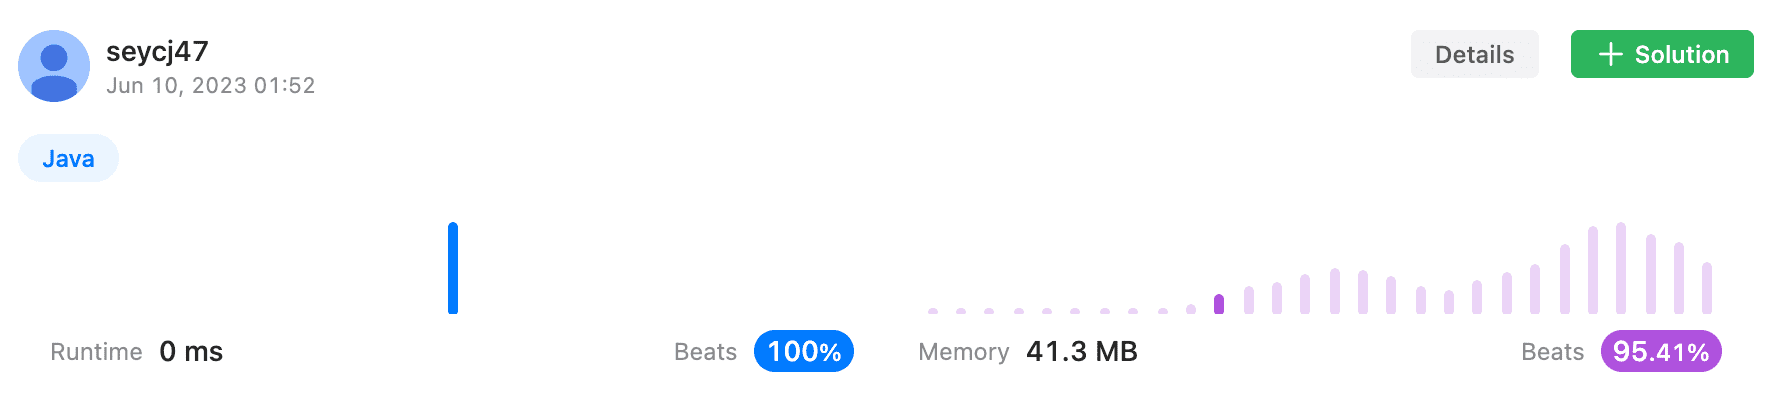This screenshot has height=406, width=1782.
Task: Open the submission Details
Action: [x=1474, y=54]
